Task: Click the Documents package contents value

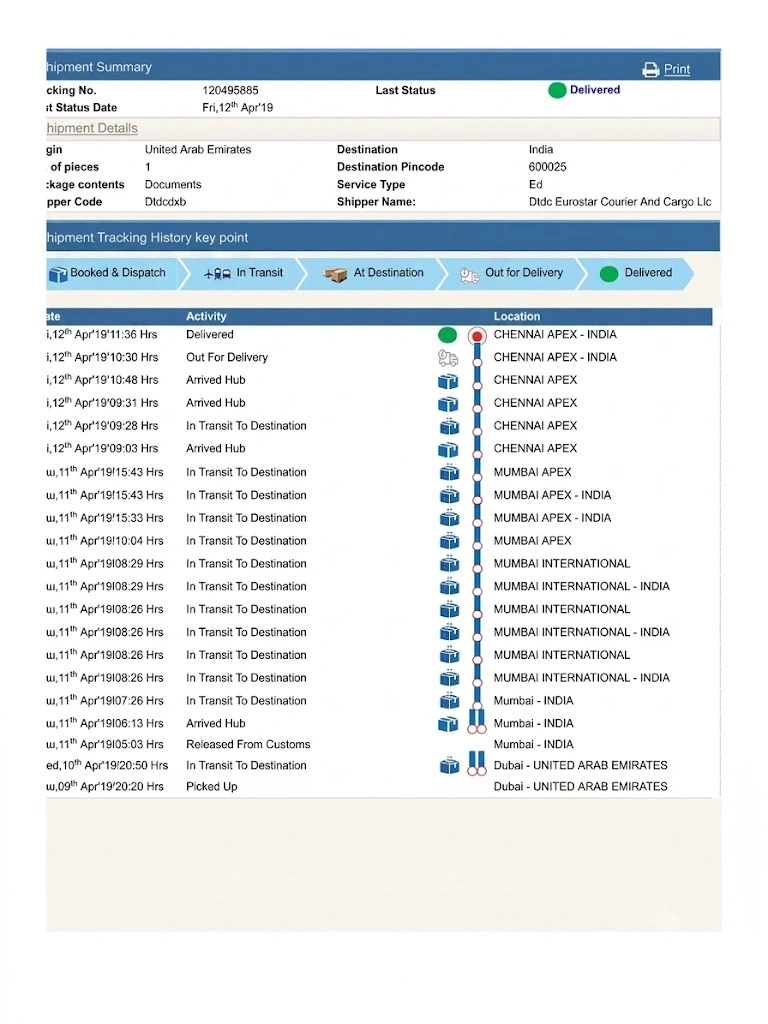Action: (x=173, y=185)
